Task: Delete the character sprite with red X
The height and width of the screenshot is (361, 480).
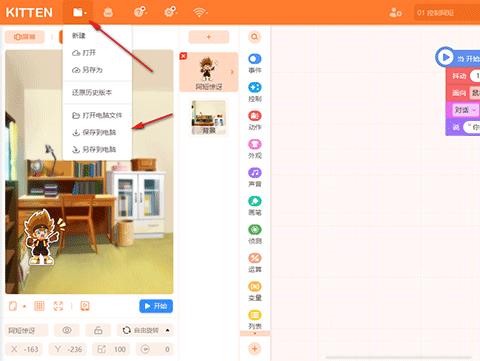Action: point(183,56)
